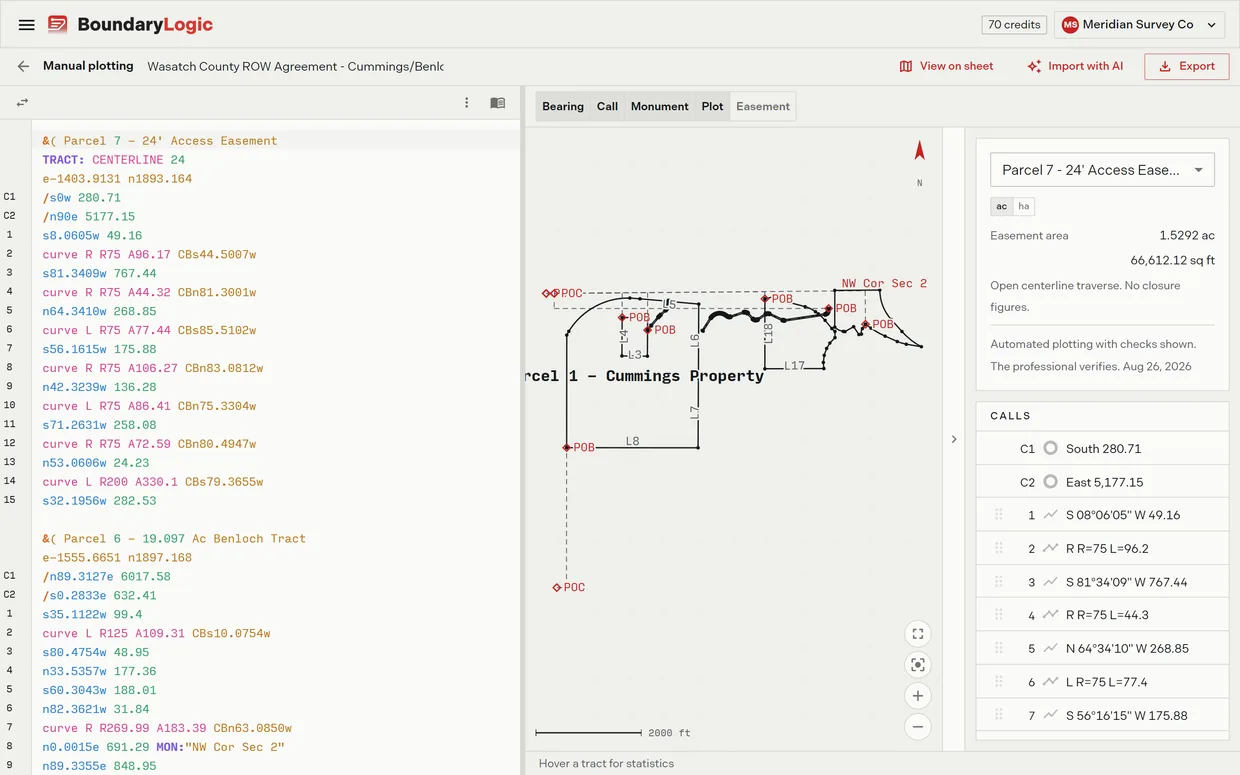Screen dimensions: 1240x775
Task: Open Meridian Survey Co account dropdown
Action: tap(1139, 25)
